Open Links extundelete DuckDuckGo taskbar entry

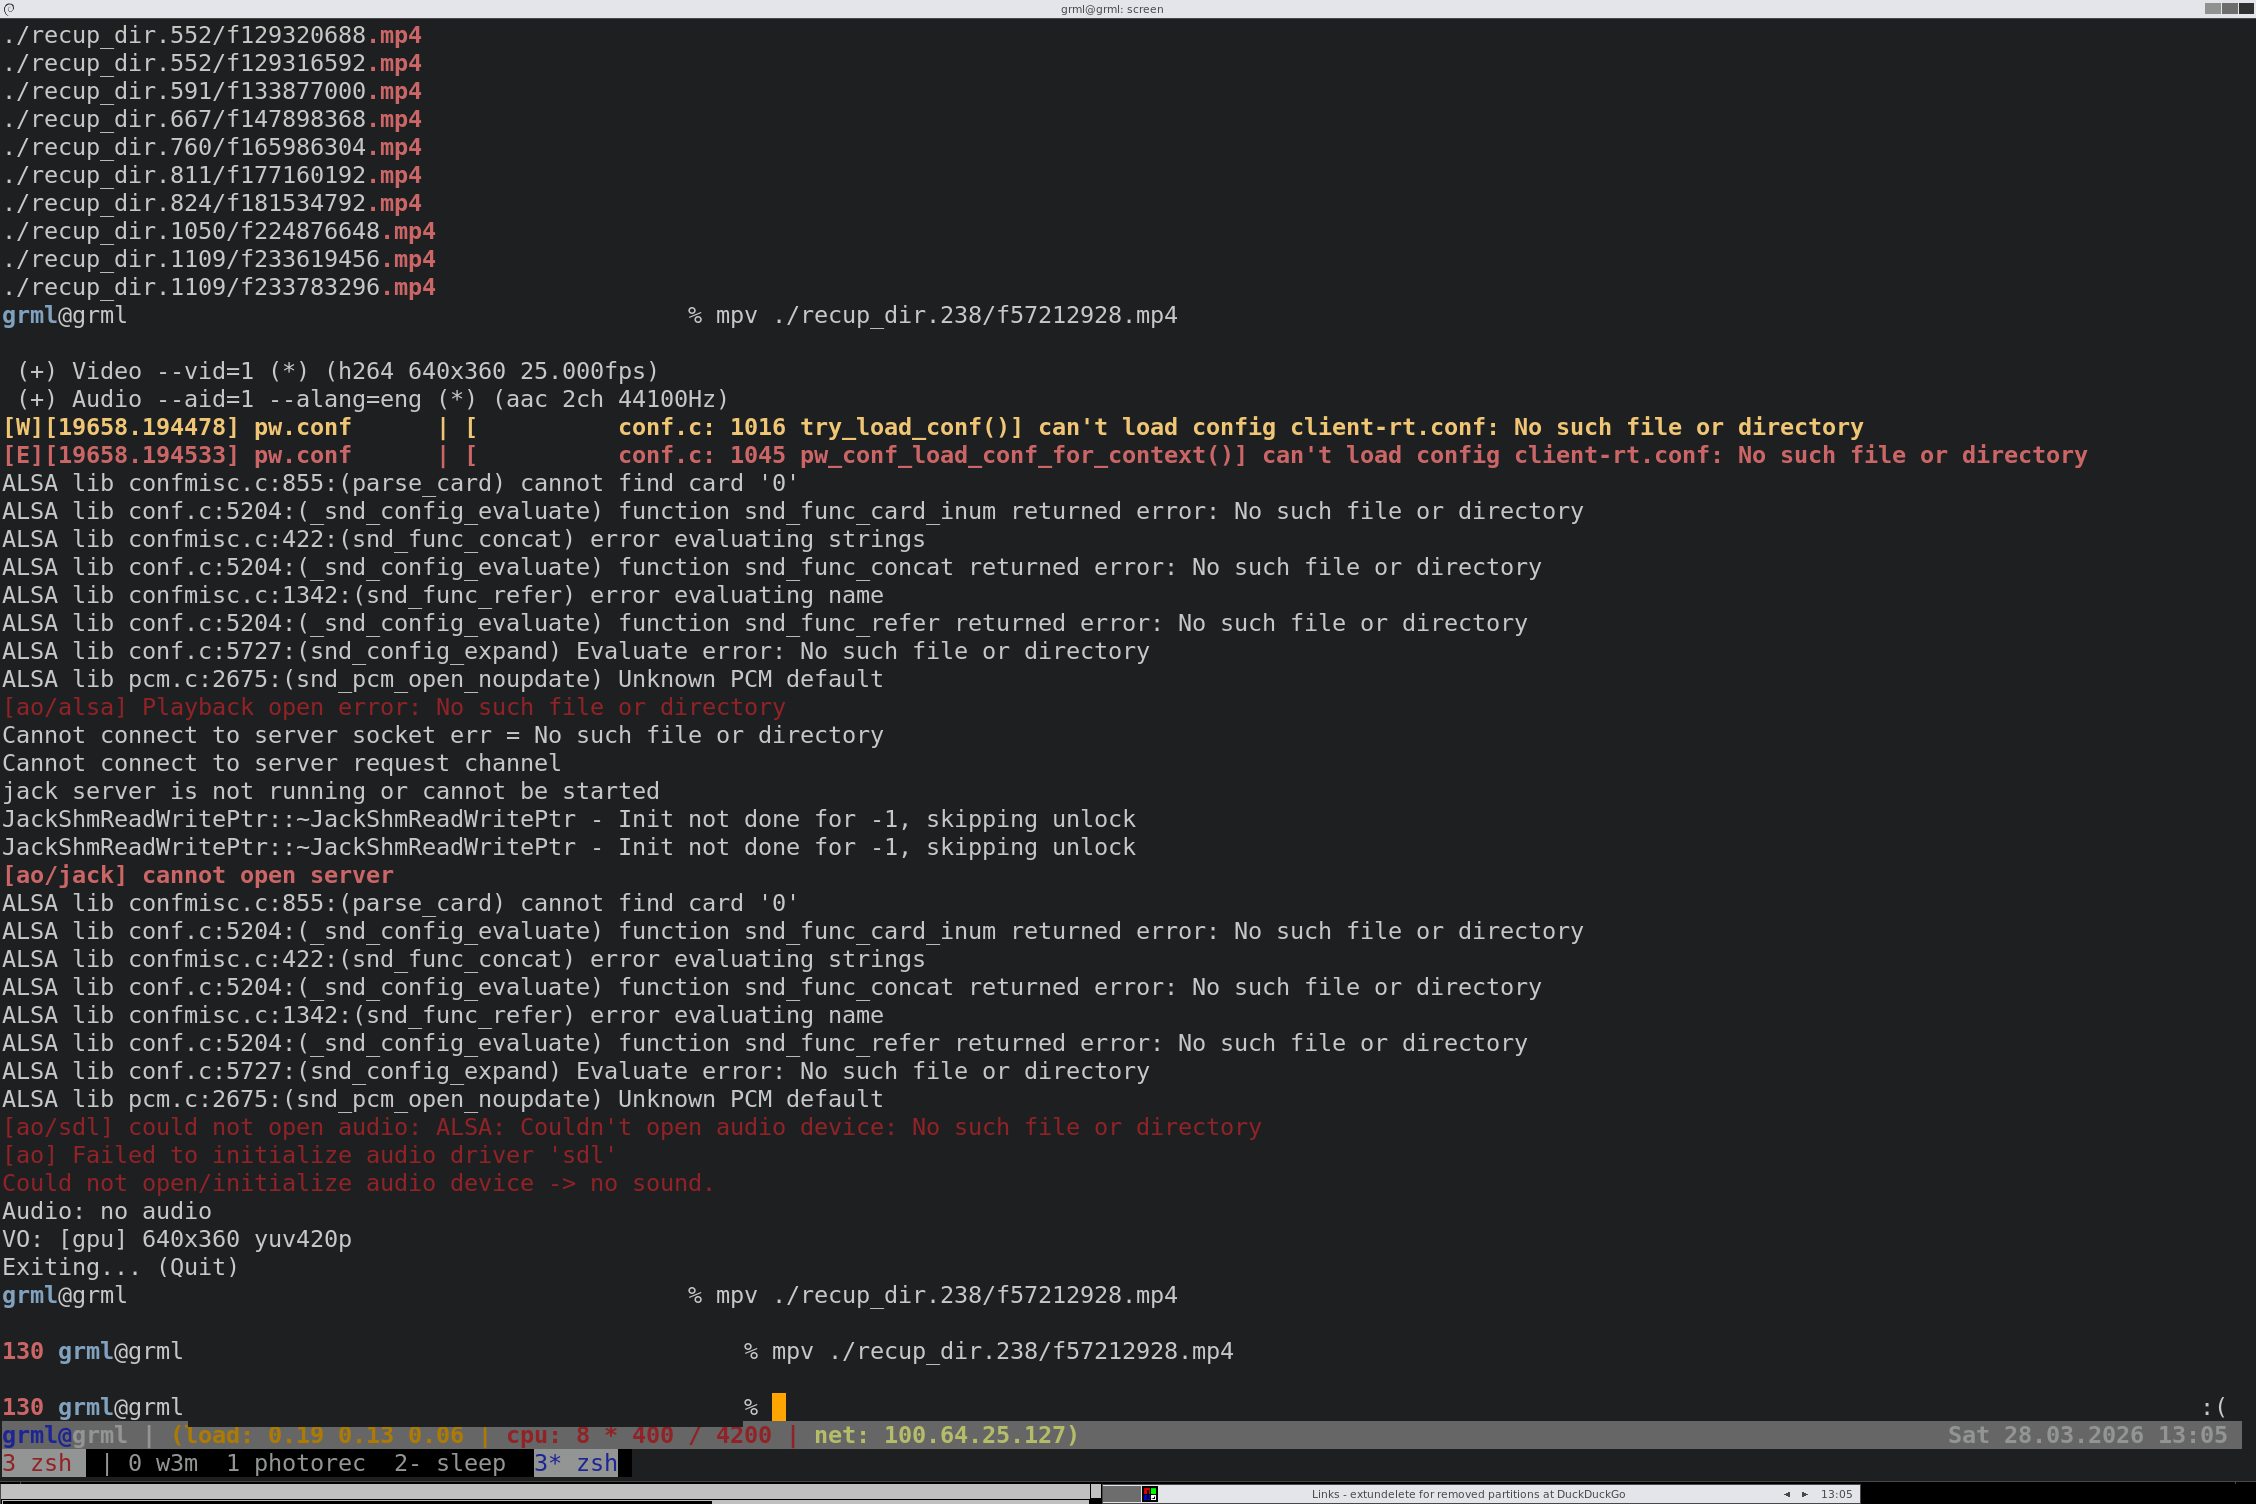coord(1467,1494)
